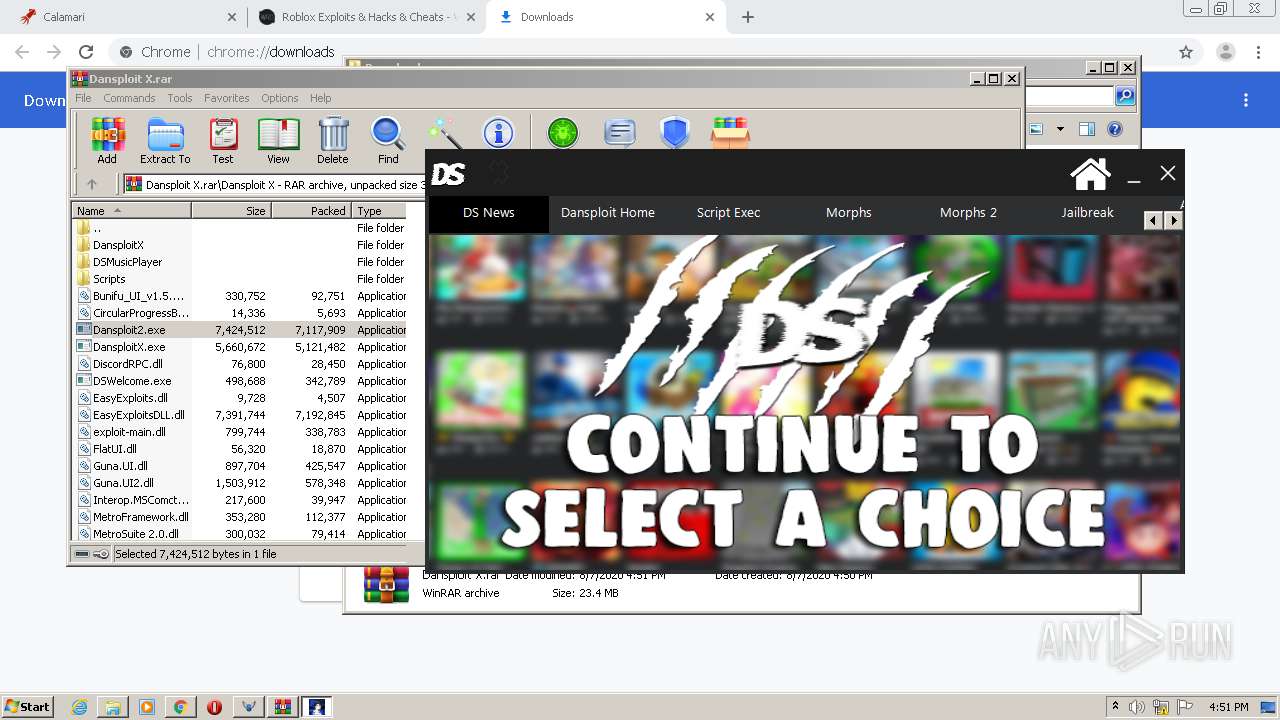Open the Morphs 2 tab
Screen dimensions: 1280x720
pyautogui.click(x=968, y=213)
